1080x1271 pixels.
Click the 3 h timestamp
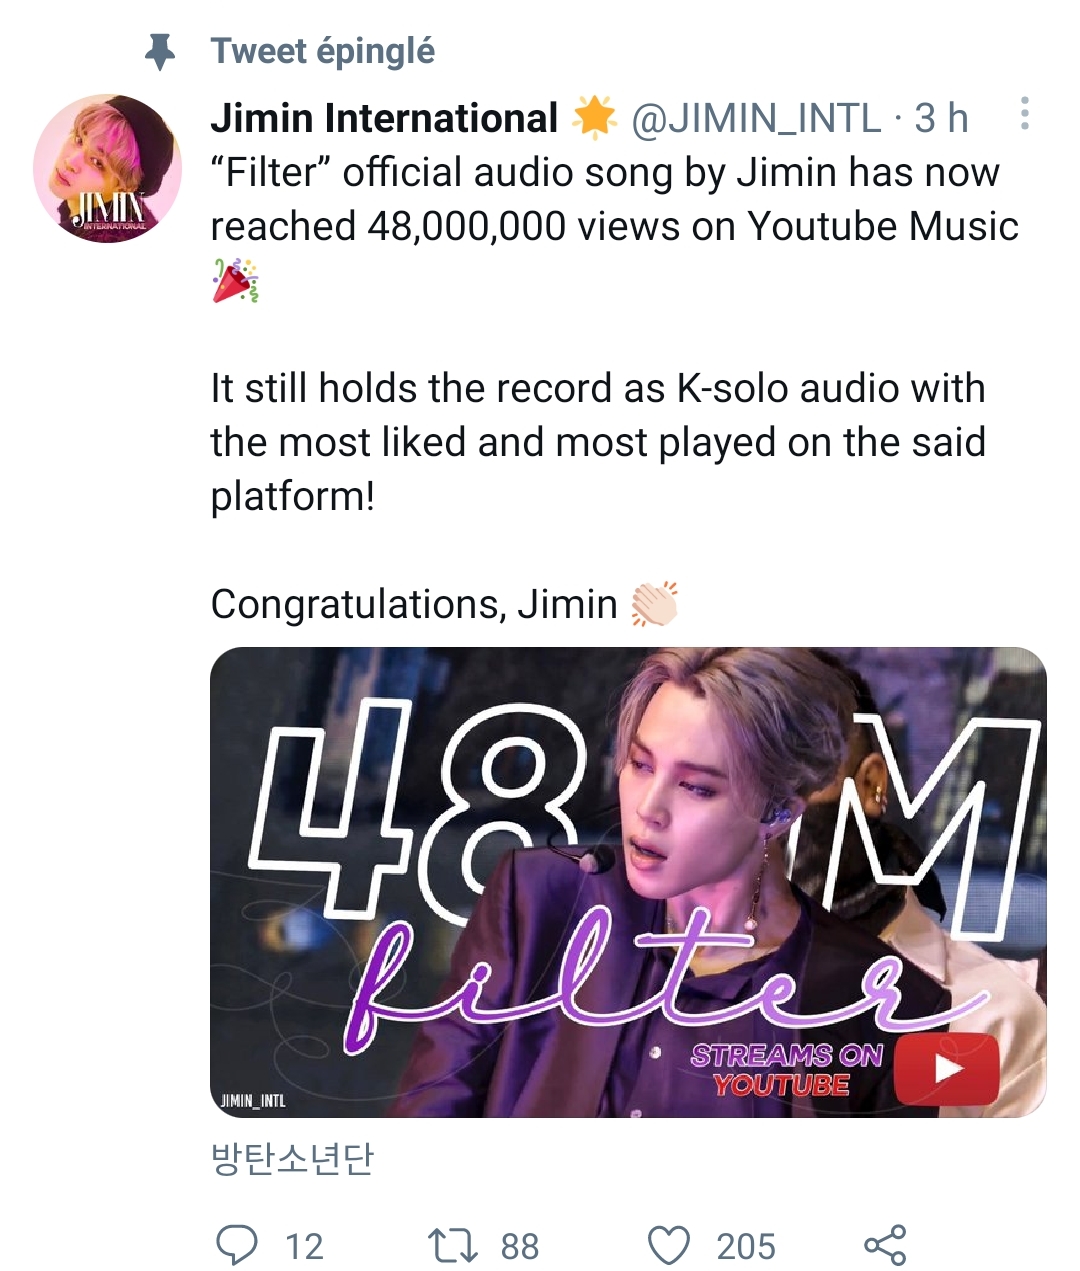tap(941, 118)
